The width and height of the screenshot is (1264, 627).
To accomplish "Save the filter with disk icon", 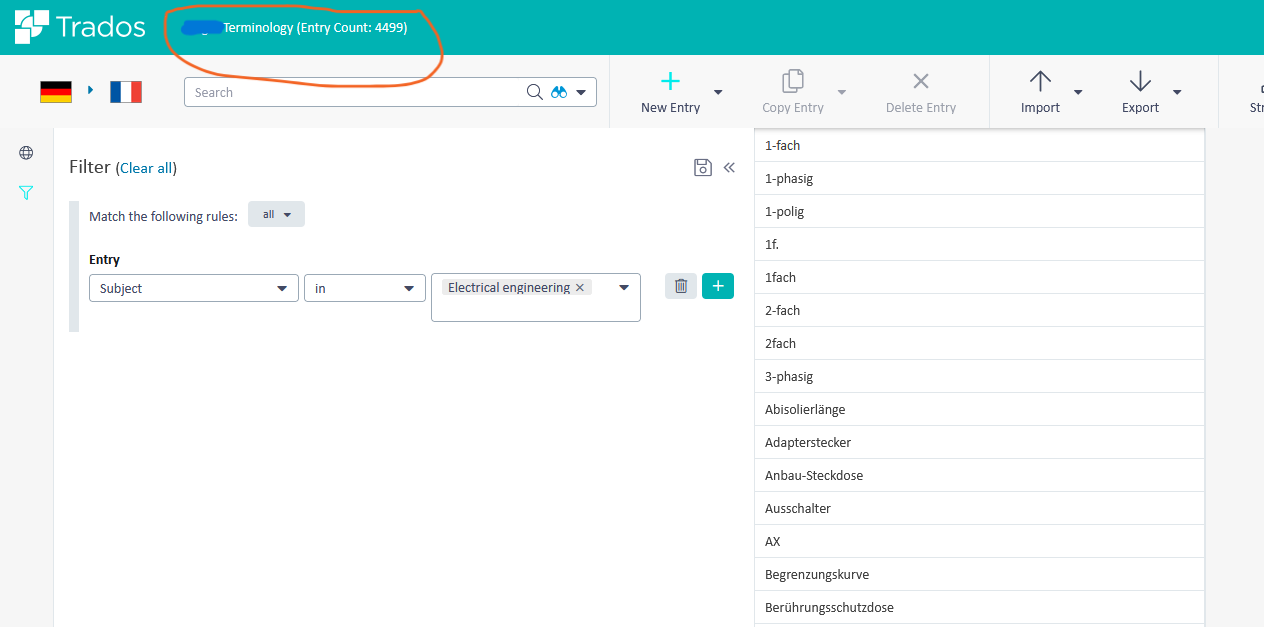I will [x=703, y=167].
